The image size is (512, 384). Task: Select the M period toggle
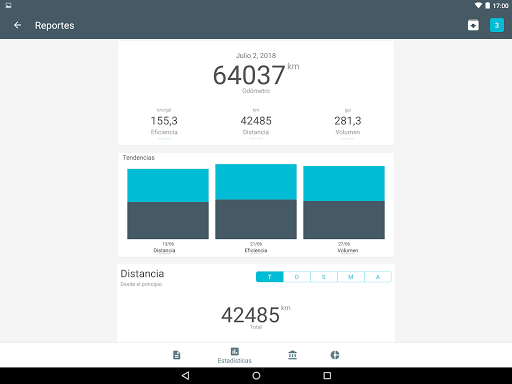coord(351,277)
